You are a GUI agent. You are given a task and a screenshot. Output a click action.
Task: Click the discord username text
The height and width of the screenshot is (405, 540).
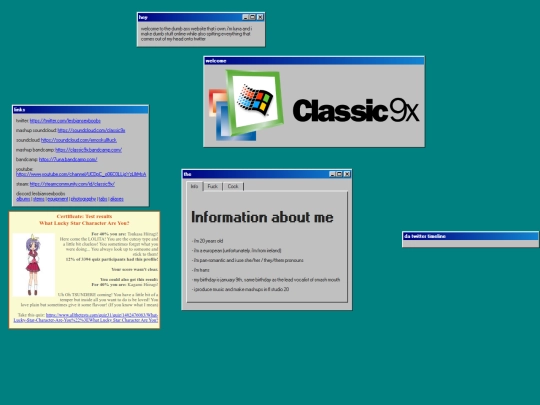coord(40,194)
